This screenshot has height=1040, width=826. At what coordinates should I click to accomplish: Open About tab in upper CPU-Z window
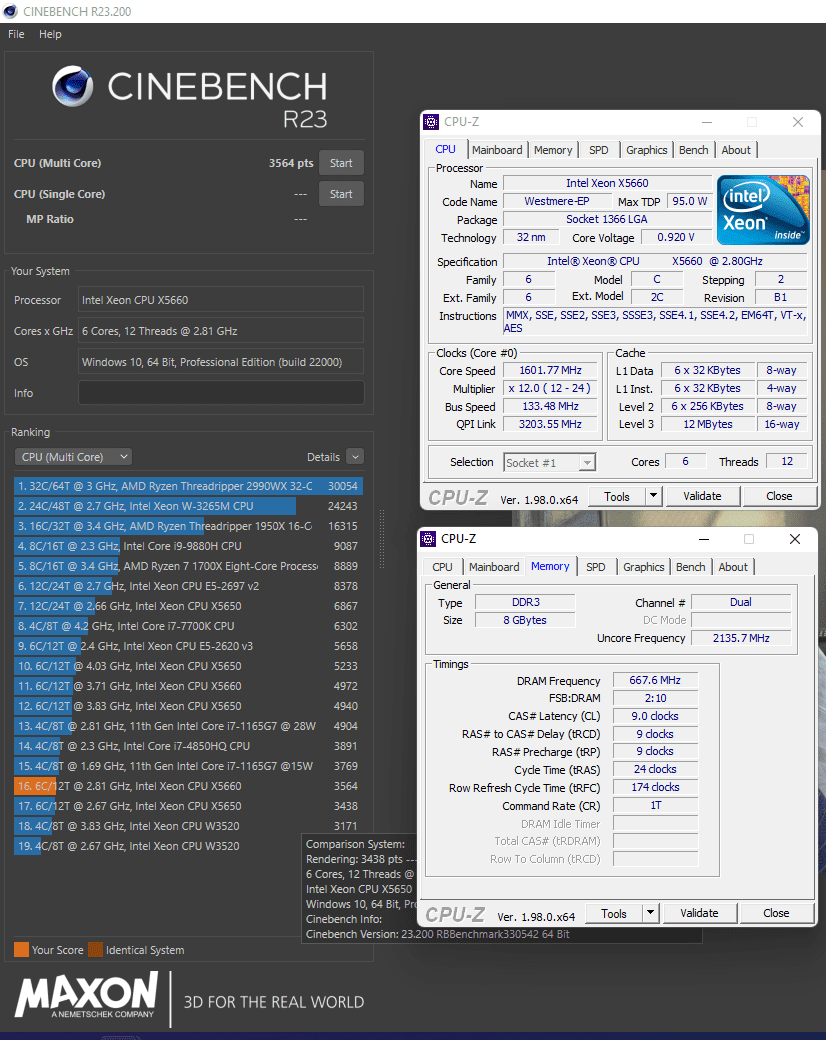point(736,150)
